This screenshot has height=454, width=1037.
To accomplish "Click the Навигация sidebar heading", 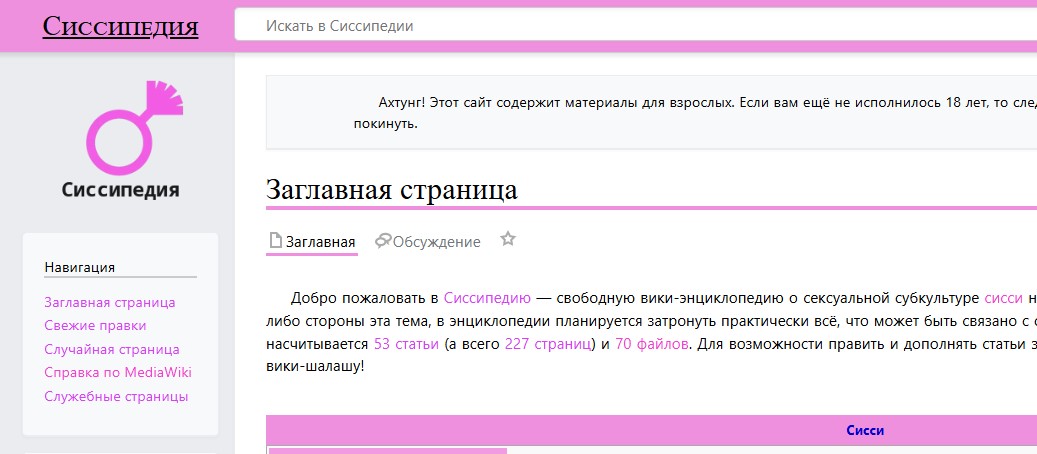I will tap(80, 267).
